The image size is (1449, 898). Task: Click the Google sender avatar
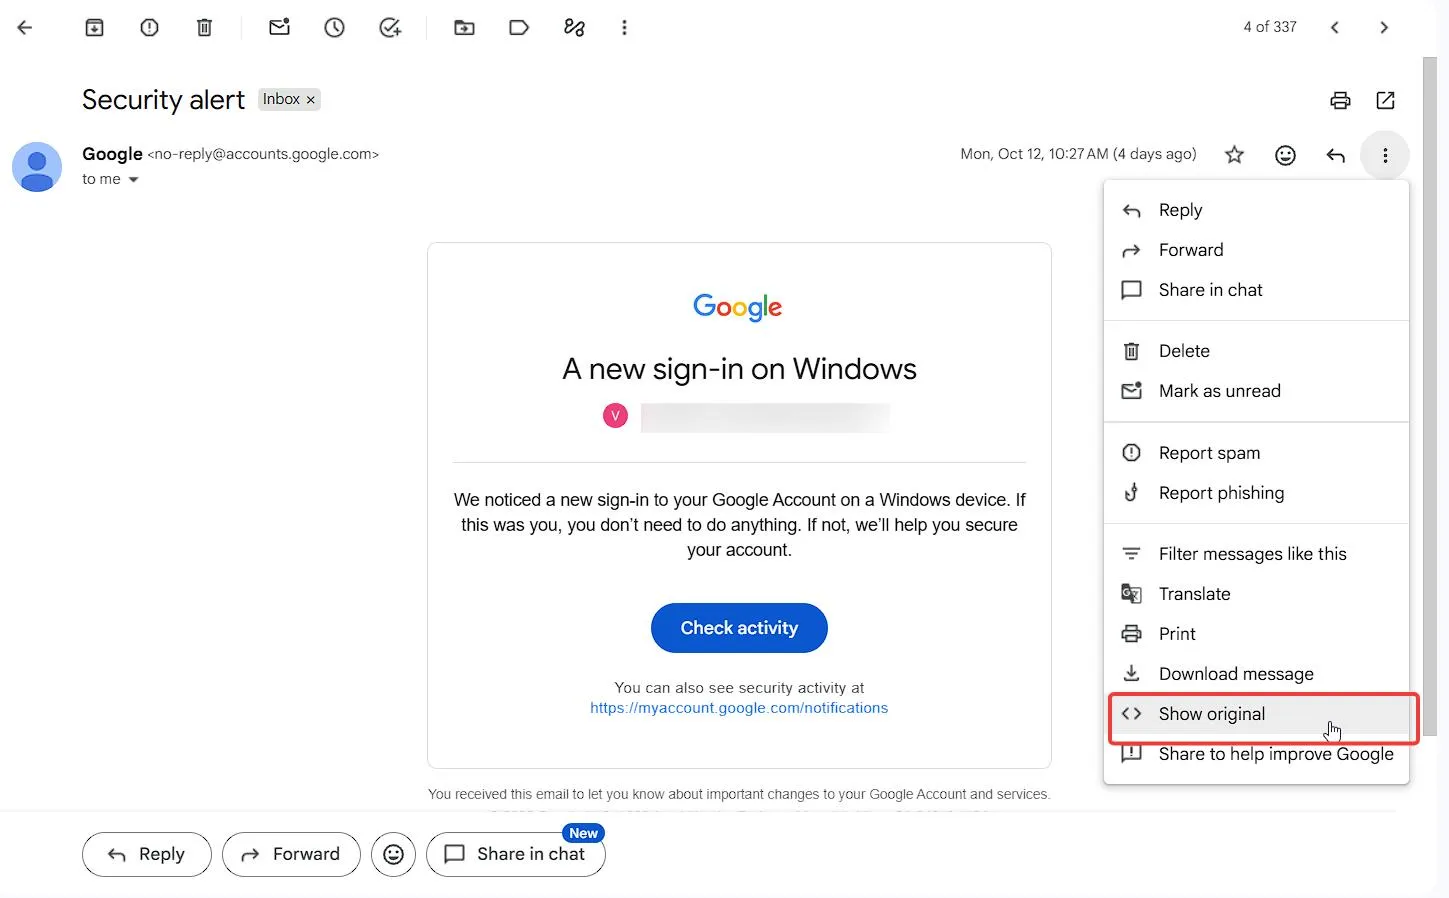click(37, 167)
